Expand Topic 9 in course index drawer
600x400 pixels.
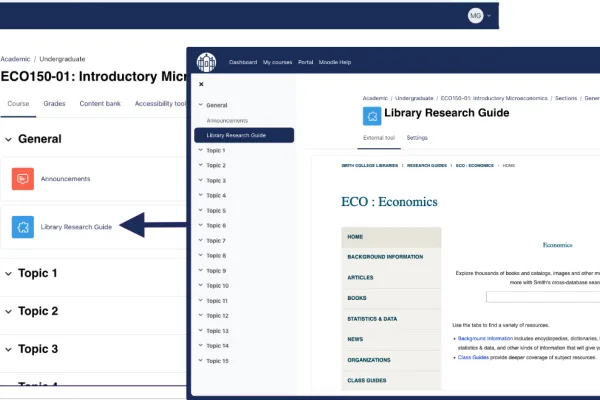click(x=201, y=270)
